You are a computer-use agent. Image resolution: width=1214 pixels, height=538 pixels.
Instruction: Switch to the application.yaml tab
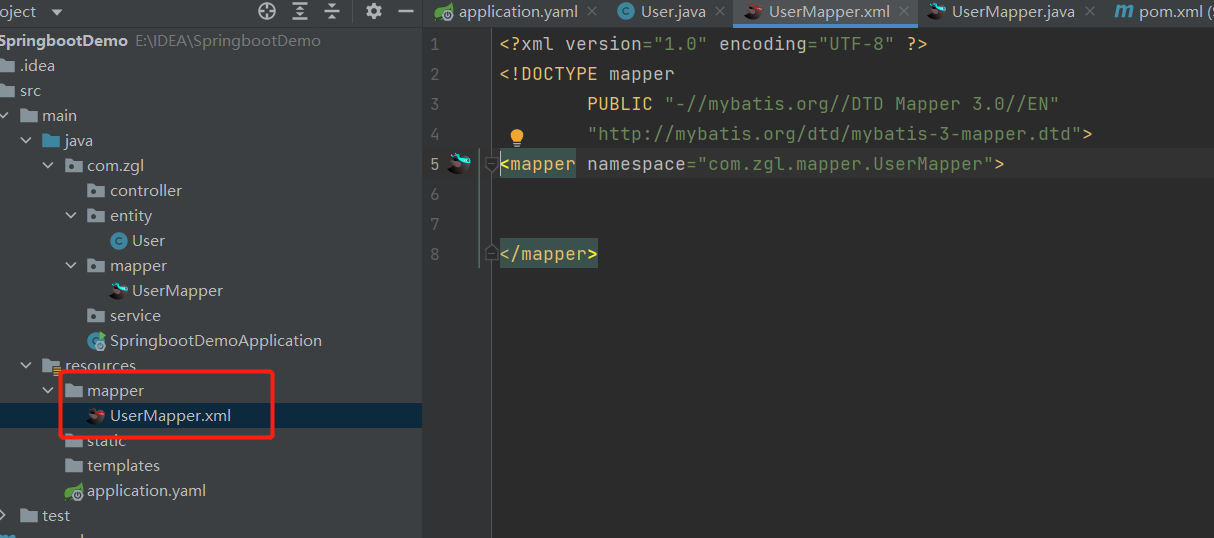click(517, 12)
